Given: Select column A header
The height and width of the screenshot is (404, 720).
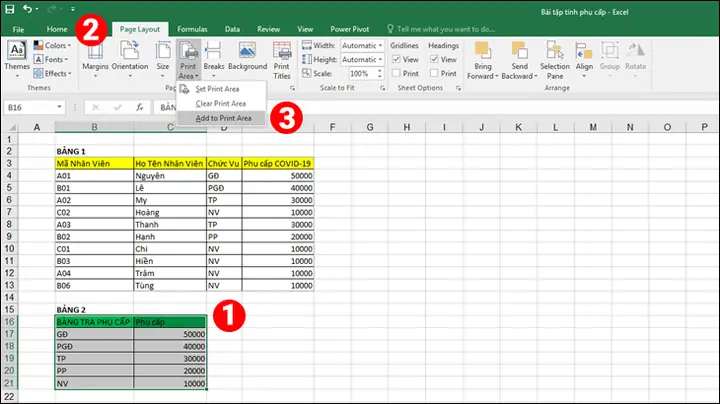Looking at the screenshot, I should tap(37, 127).
